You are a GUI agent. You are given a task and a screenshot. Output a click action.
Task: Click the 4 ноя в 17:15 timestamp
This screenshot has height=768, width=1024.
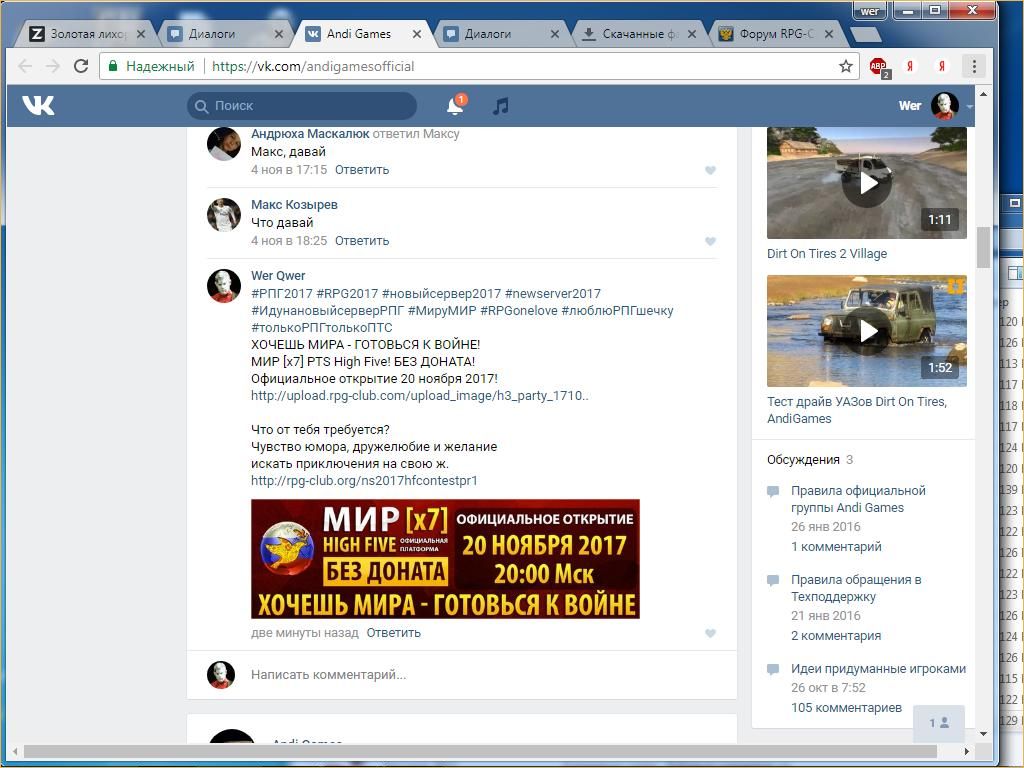pyautogui.click(x=289, y=170)
